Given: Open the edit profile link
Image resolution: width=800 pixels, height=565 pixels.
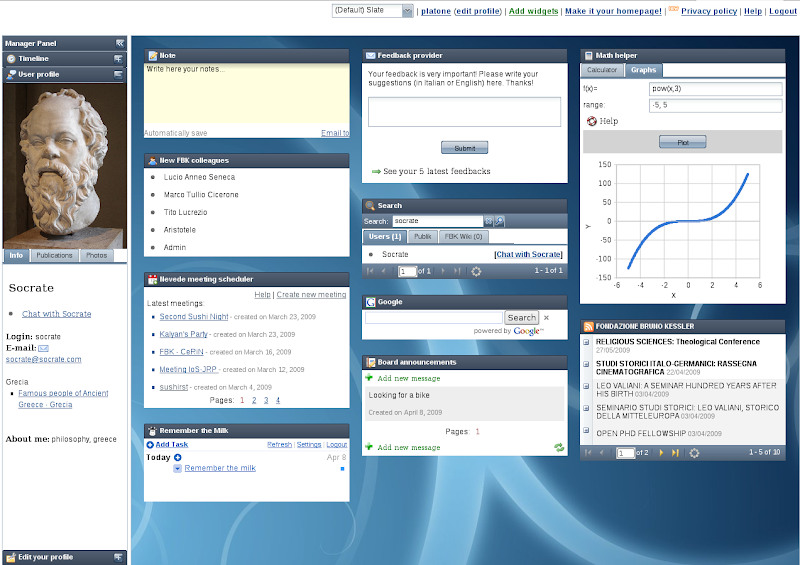Looking at the screenshot, I should click(478, 11).
